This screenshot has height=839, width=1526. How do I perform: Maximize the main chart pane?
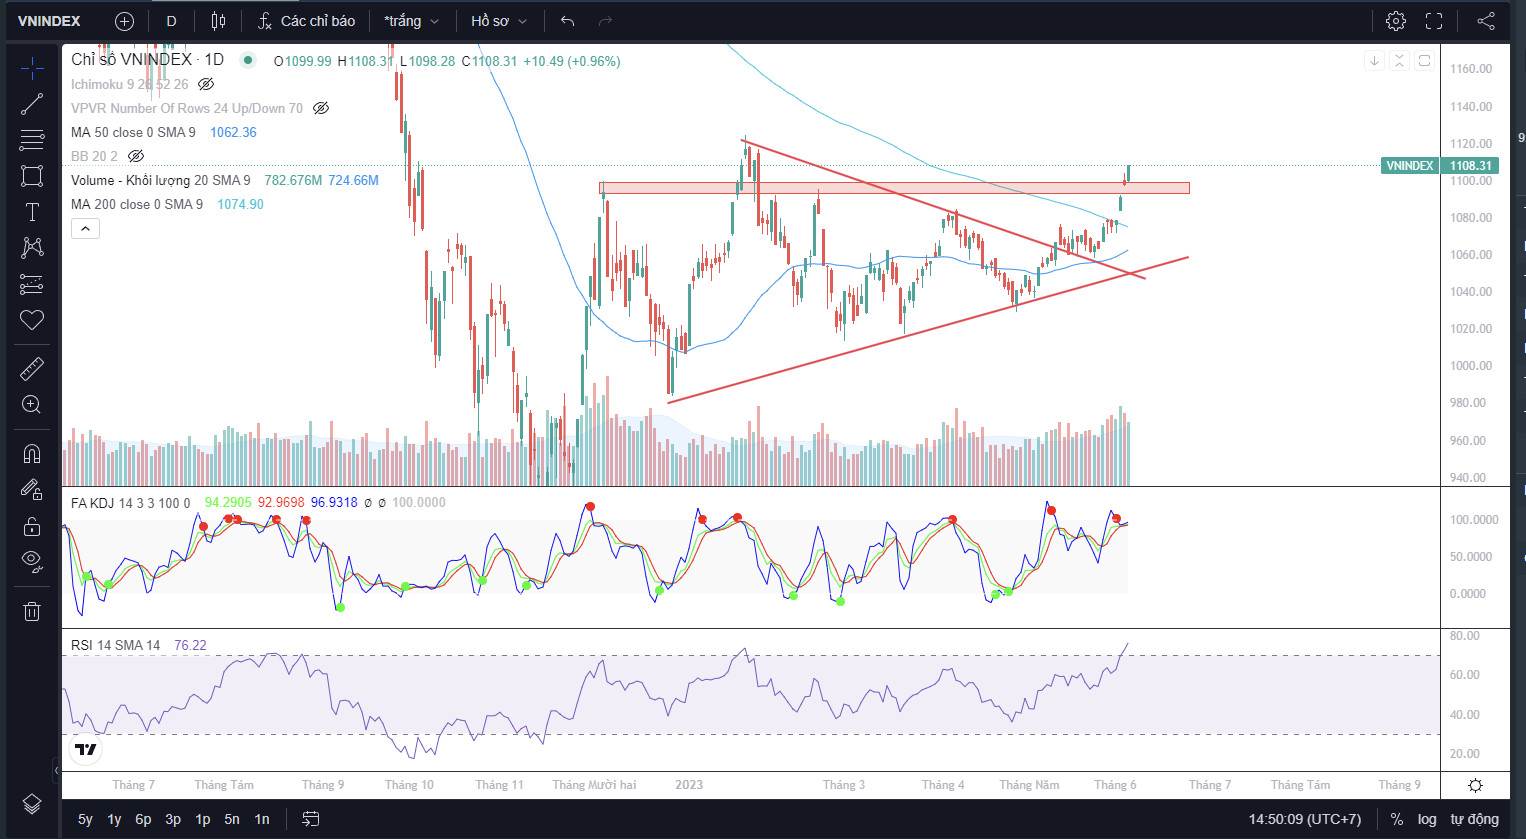click(x=1424, y=61)
